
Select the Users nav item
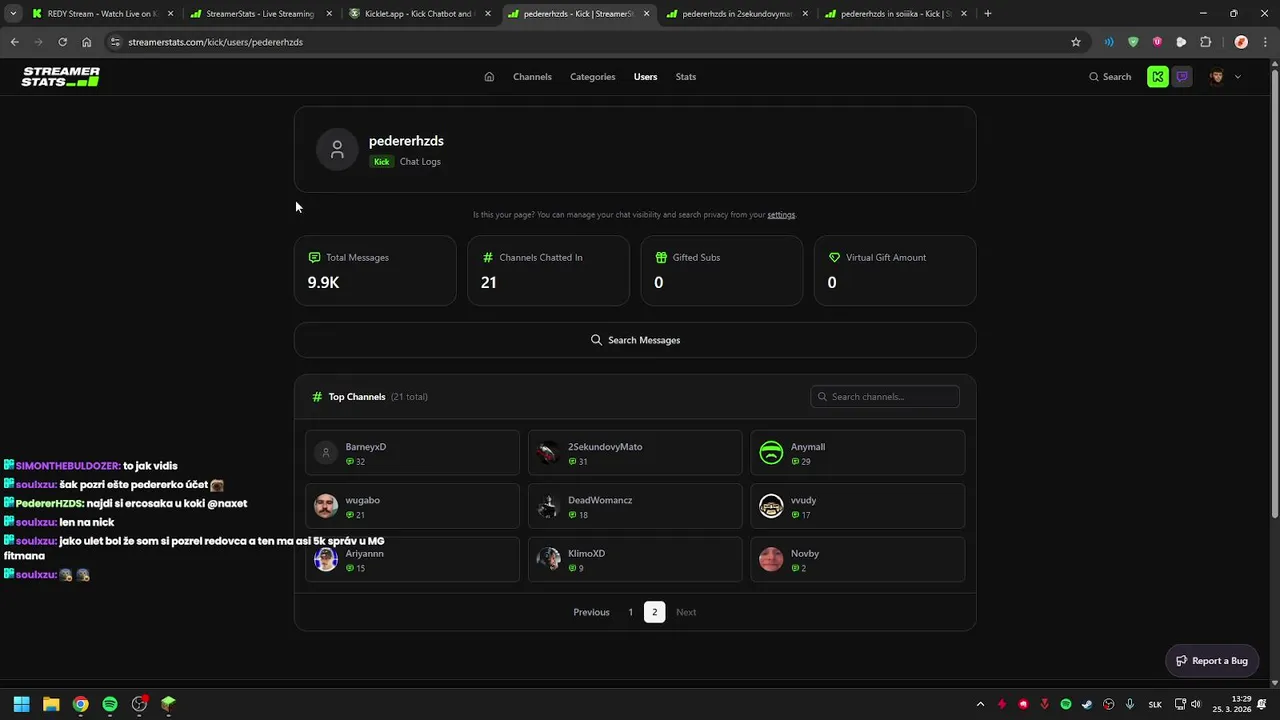[x=645, y=77]
